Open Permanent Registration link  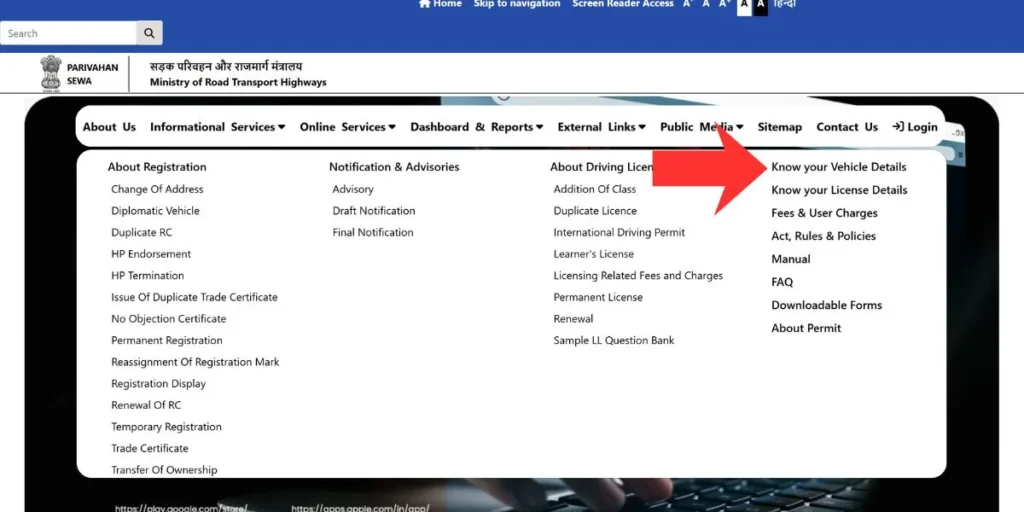tap(167, 340)
